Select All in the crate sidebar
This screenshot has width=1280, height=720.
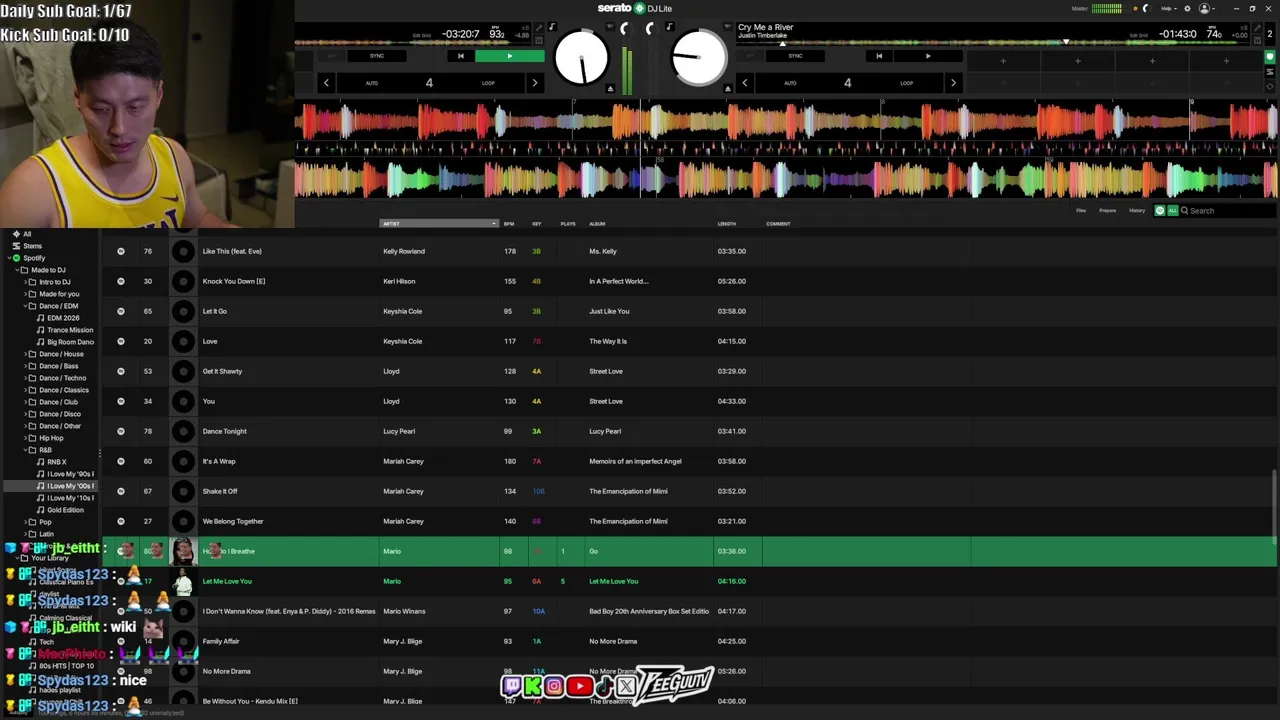(27, 234)
